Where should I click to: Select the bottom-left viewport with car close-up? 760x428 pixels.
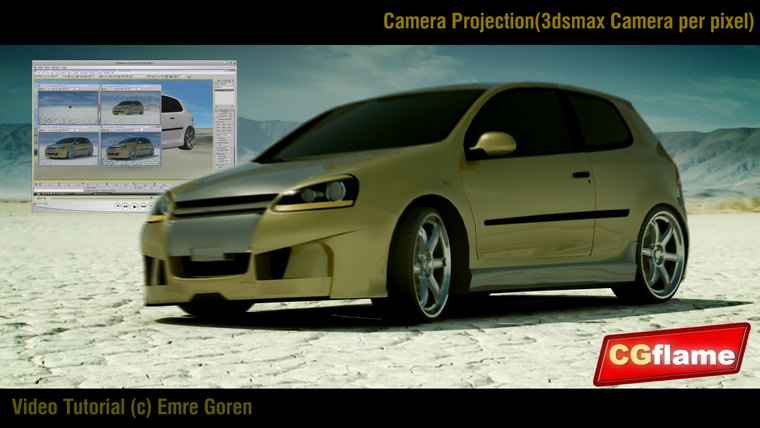(68, 147)
